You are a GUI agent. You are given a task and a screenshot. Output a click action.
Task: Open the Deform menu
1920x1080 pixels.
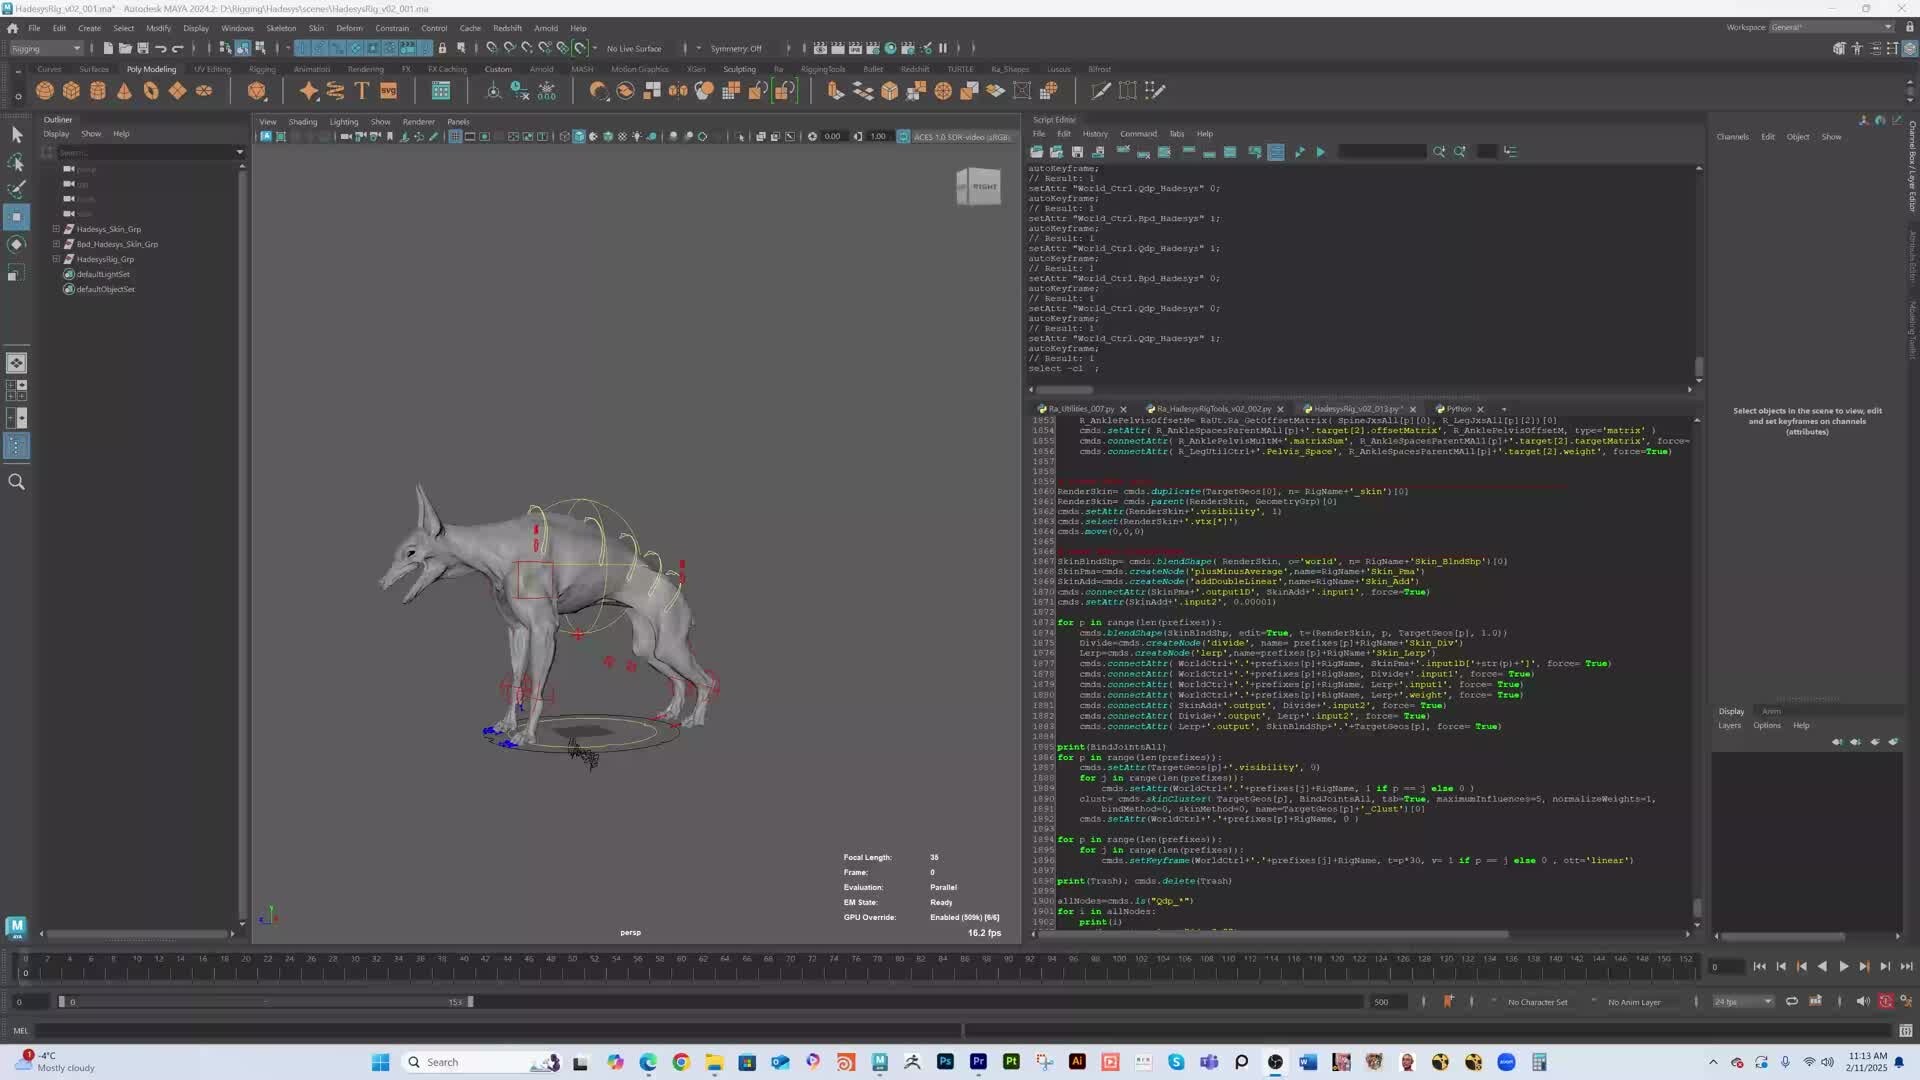349,28
